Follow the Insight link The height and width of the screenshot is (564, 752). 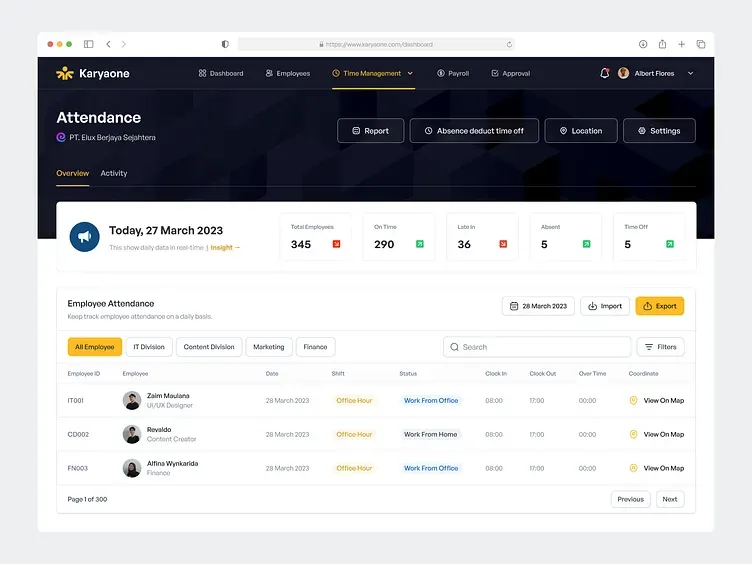[225, 247]
